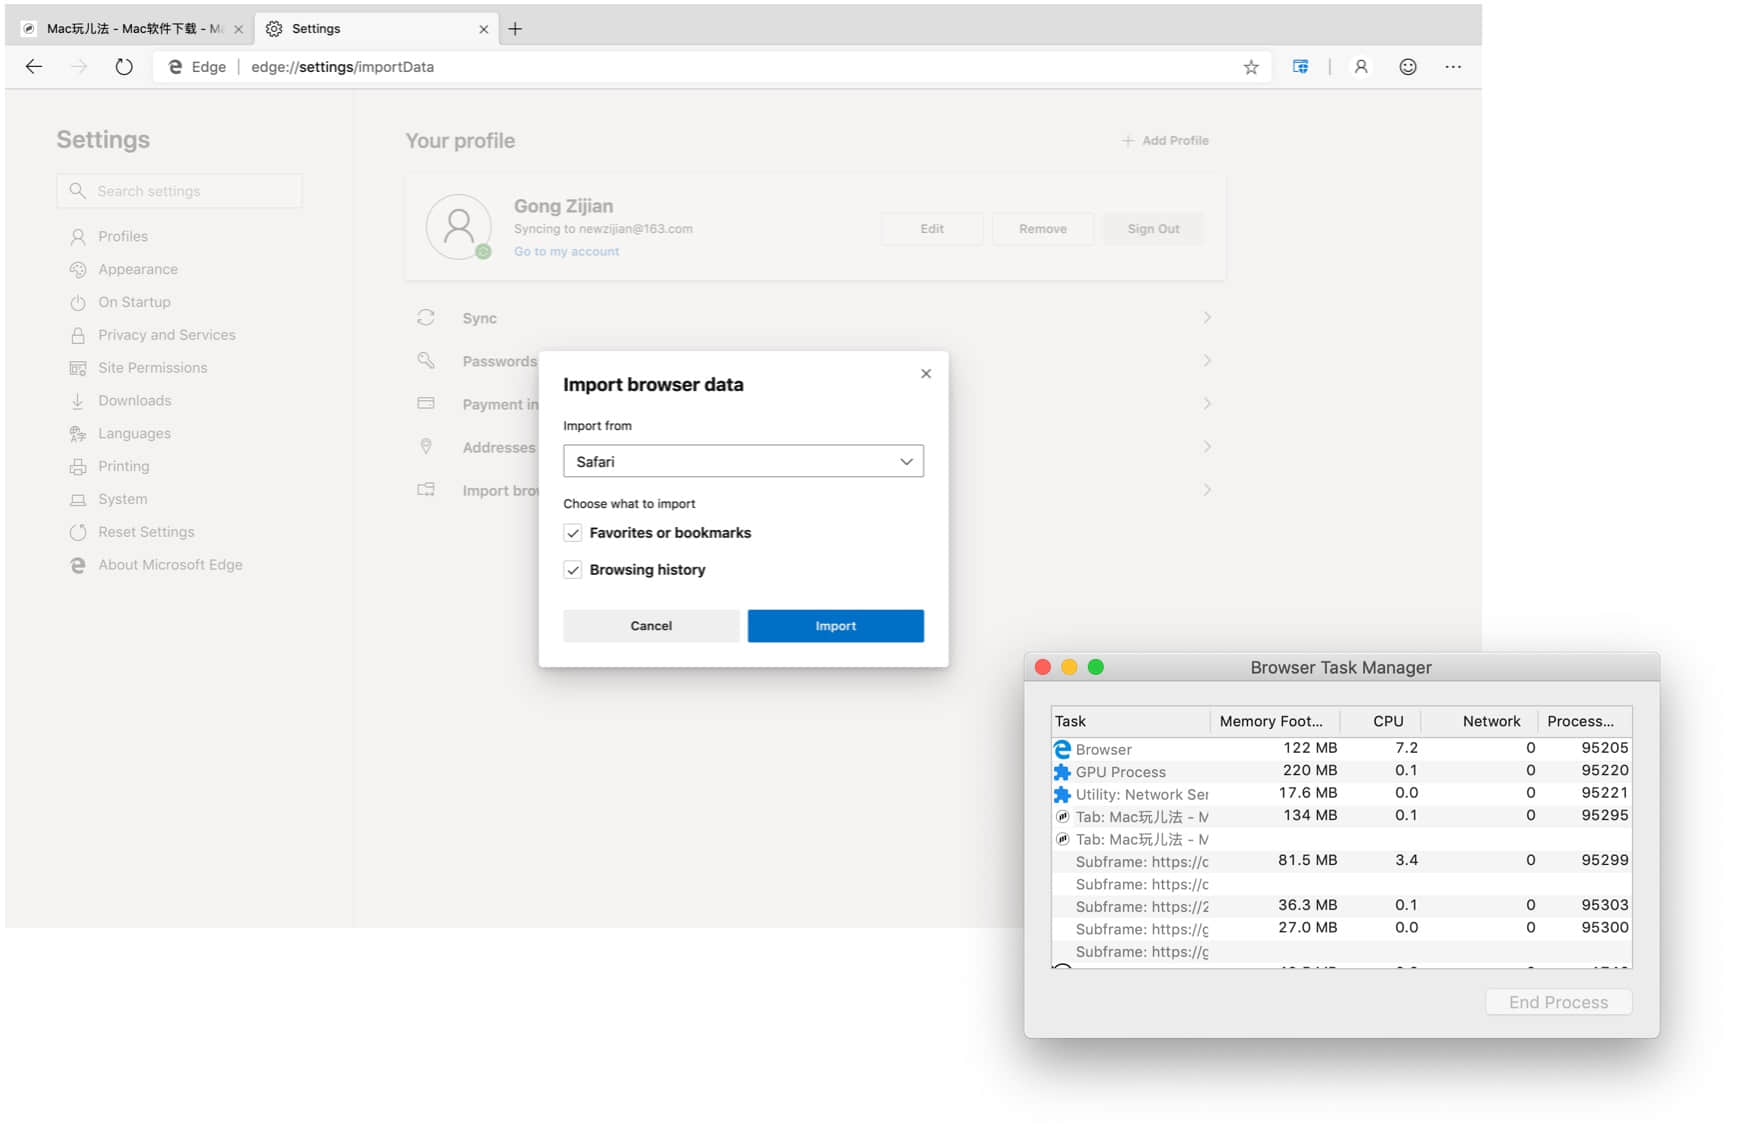
Task: Select the Subframe row using 81.5 MB
Action: click(x=1342, y=861)
